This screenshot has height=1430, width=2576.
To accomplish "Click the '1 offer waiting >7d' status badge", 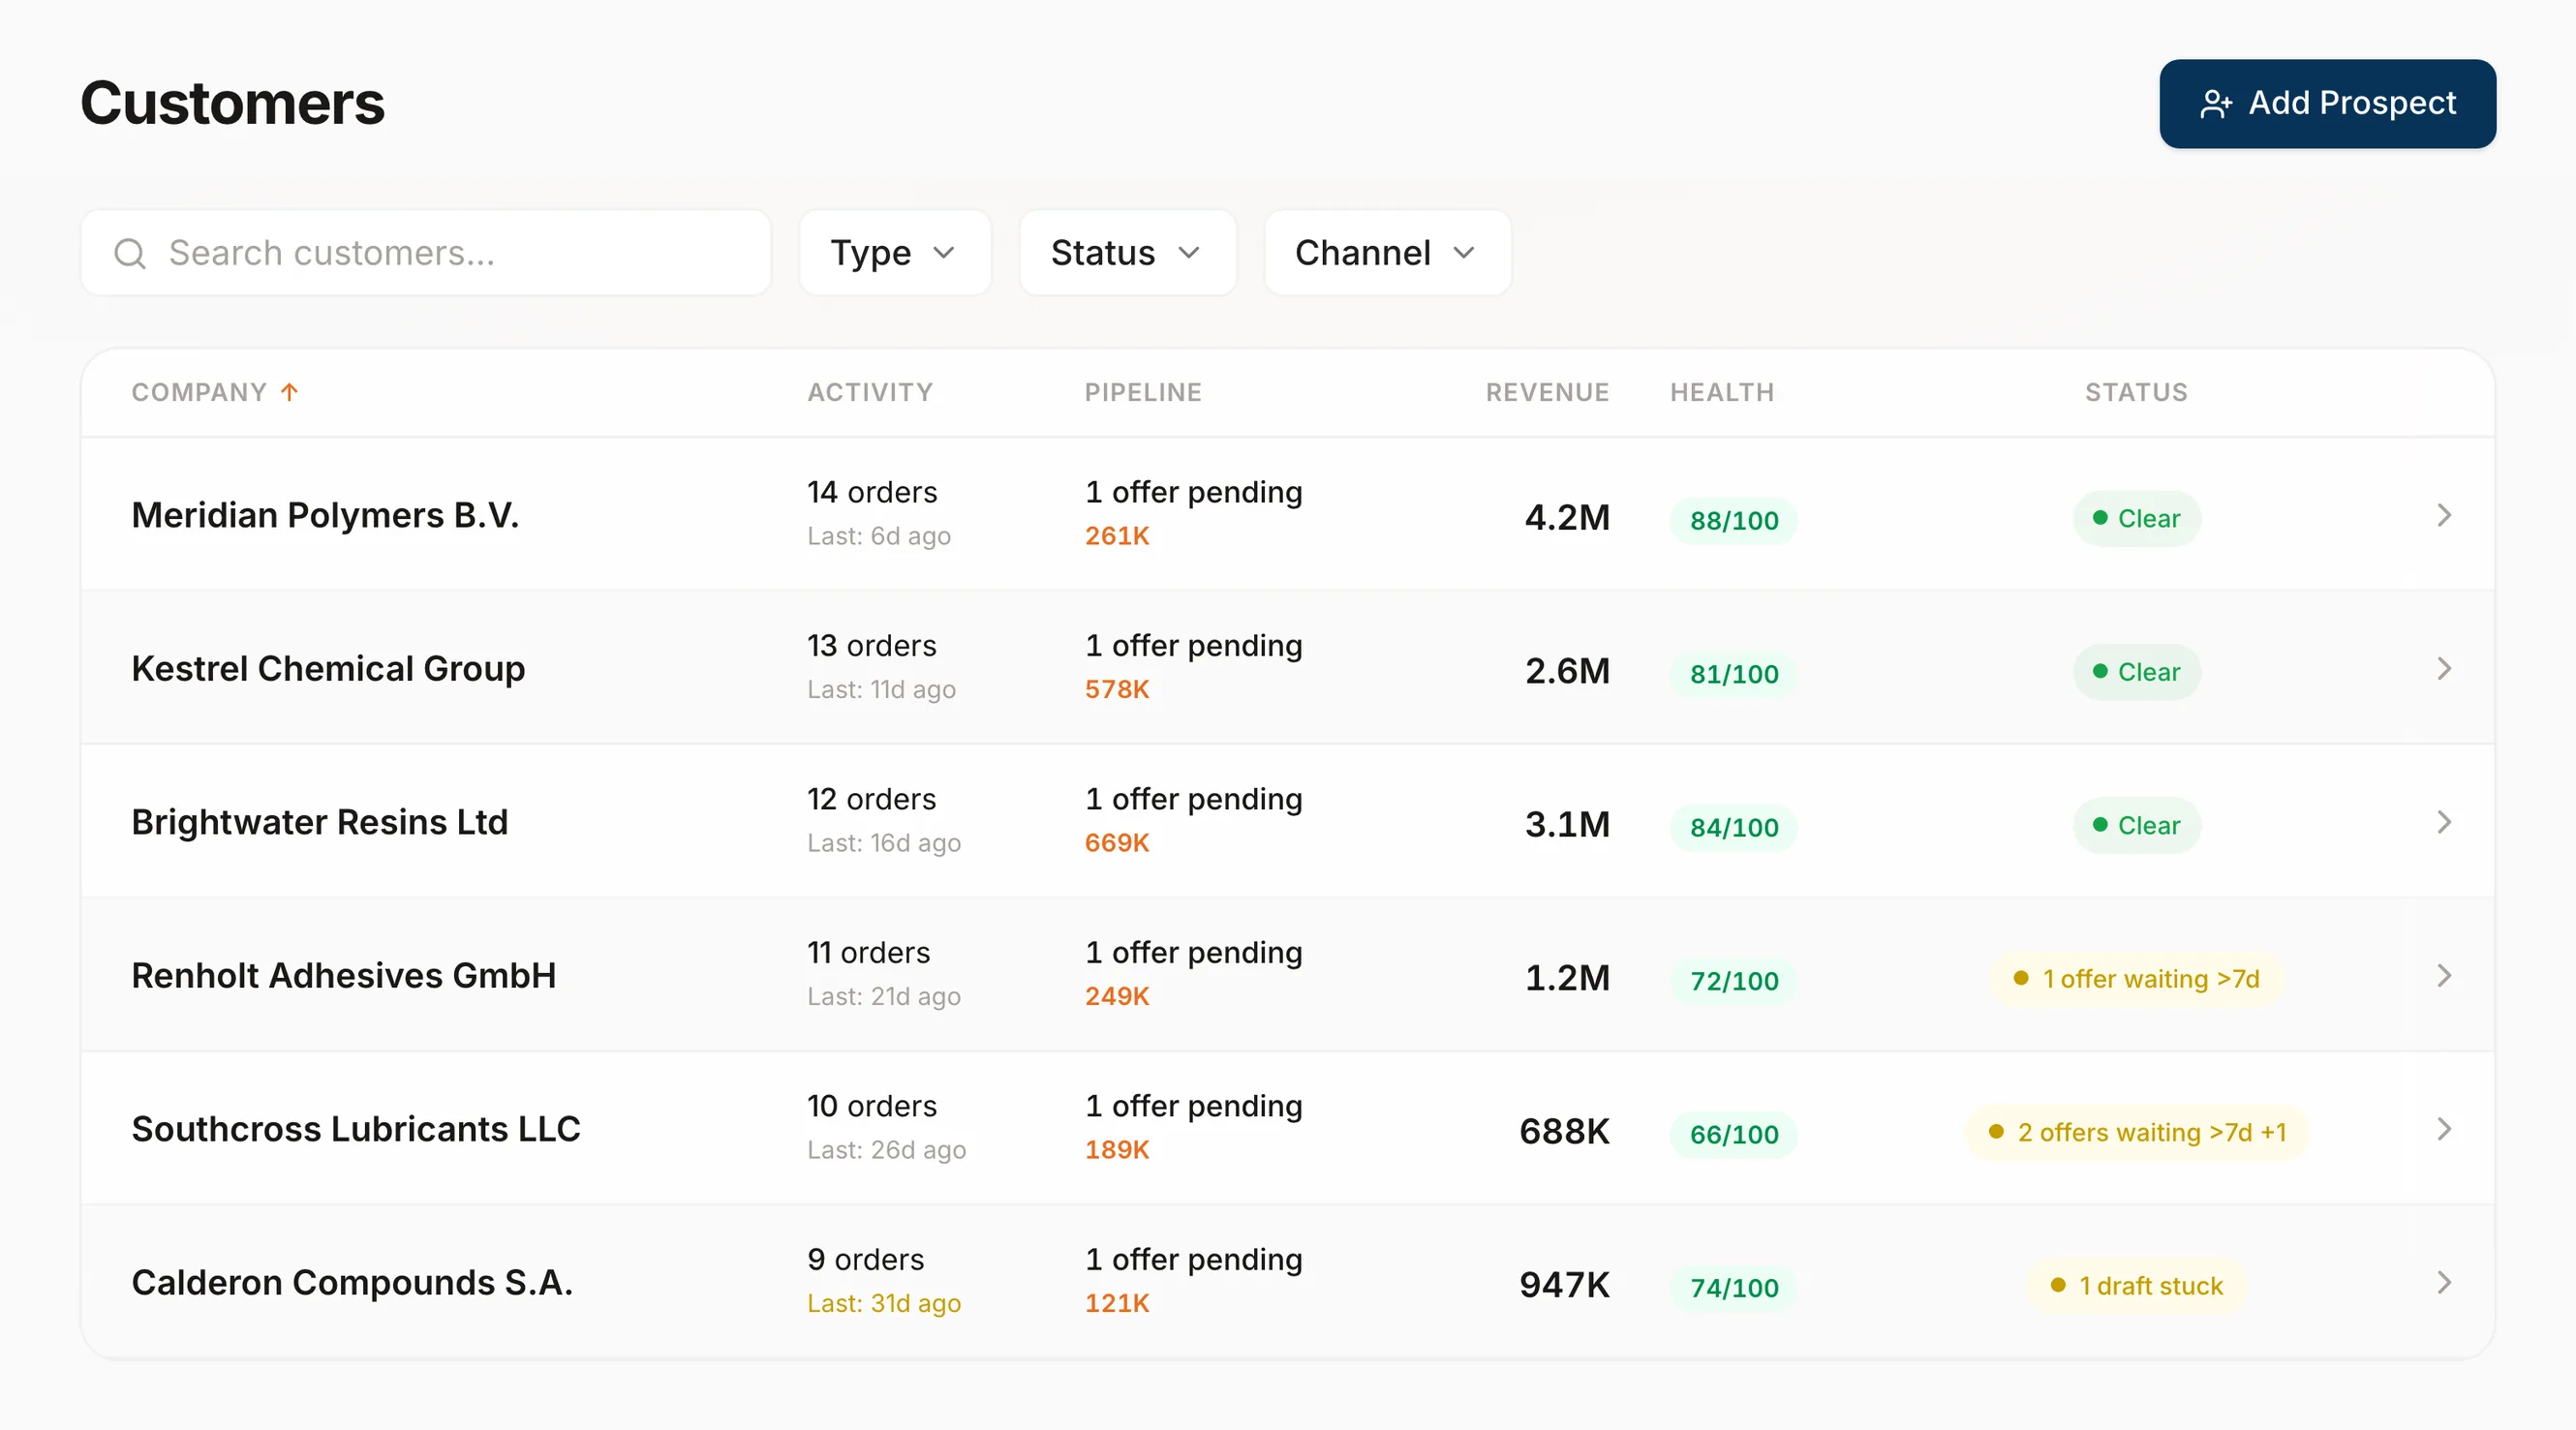I will click(x=2137, y=979).
